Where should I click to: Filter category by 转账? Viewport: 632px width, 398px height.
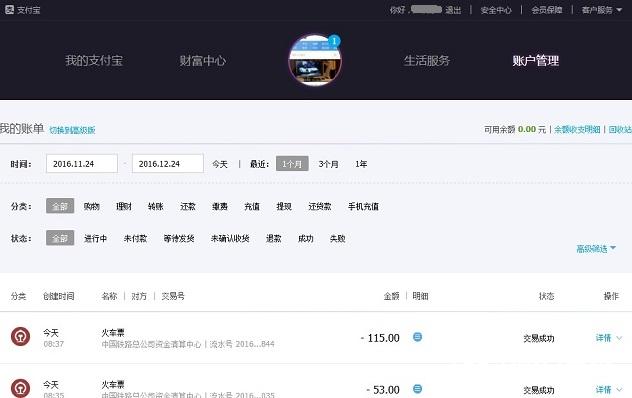(156, 206)
